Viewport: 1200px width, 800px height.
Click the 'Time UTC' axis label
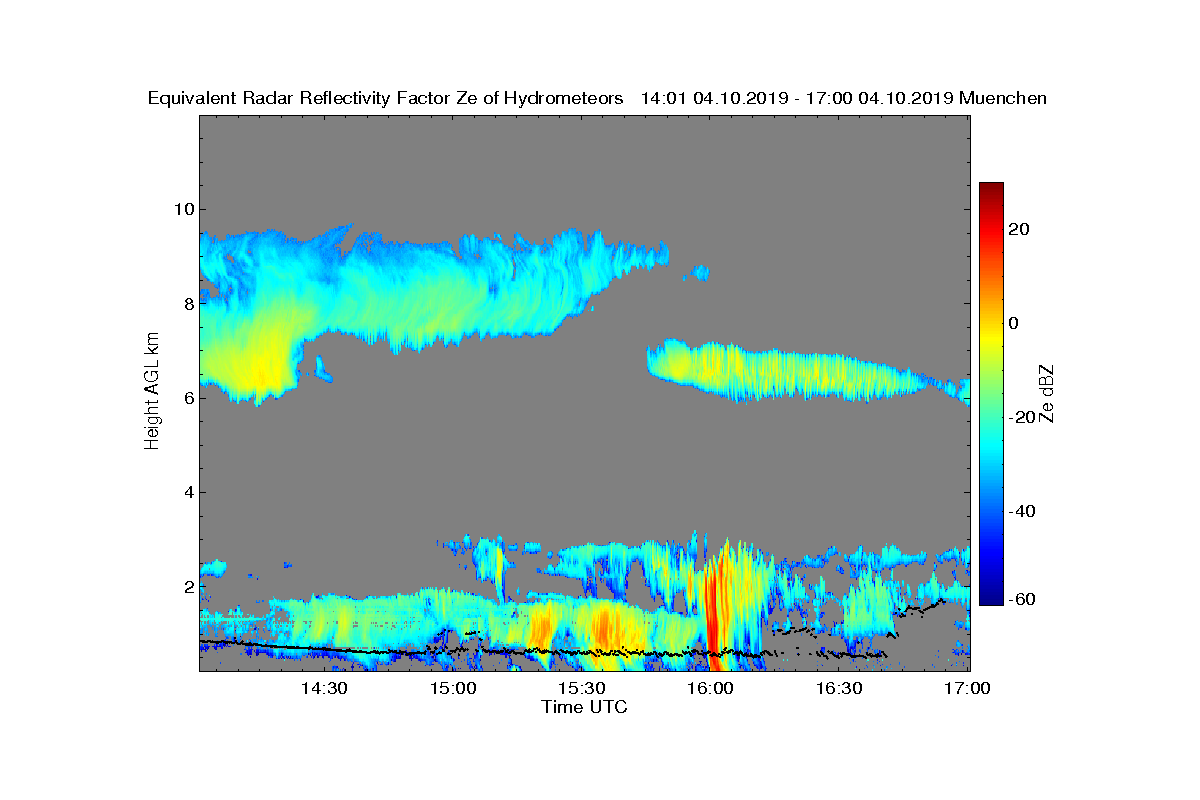[585, 707]
